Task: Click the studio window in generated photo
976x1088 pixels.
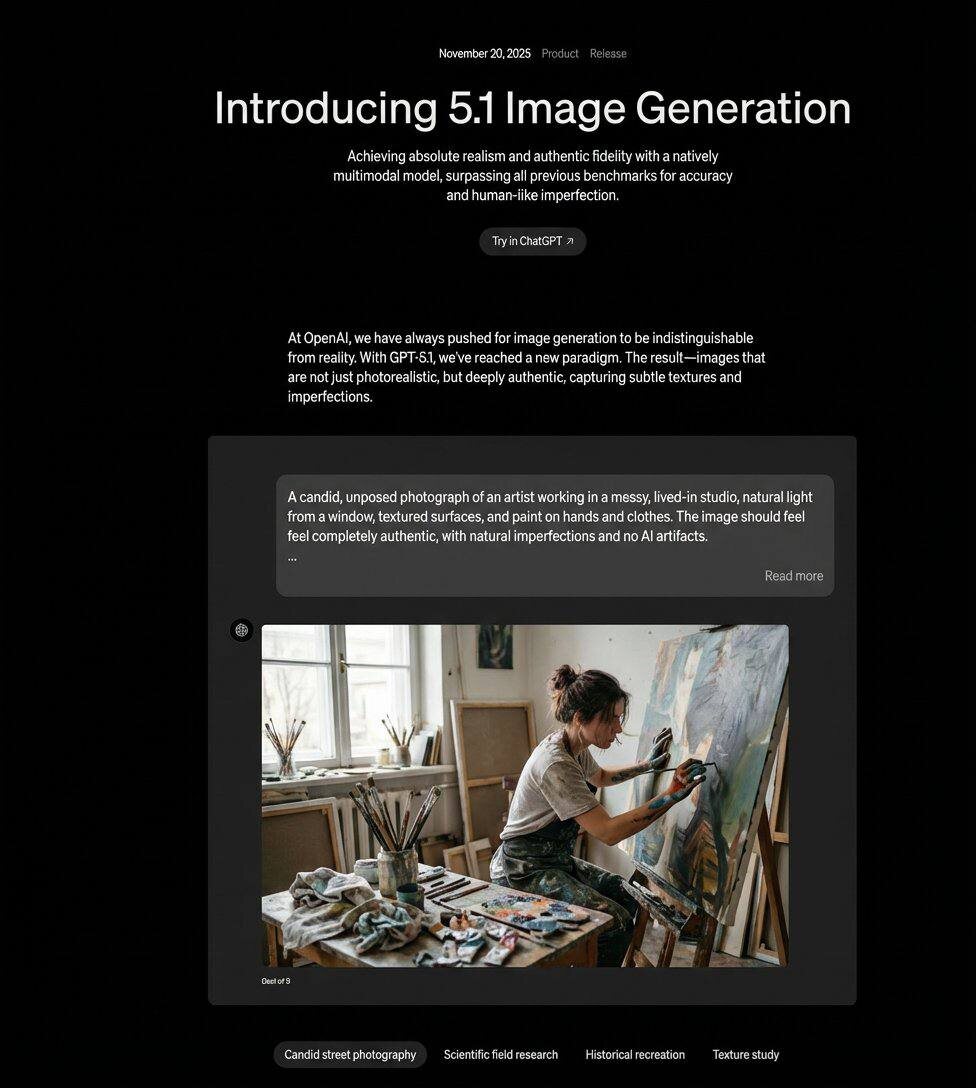Action: [x=340, y=694]
